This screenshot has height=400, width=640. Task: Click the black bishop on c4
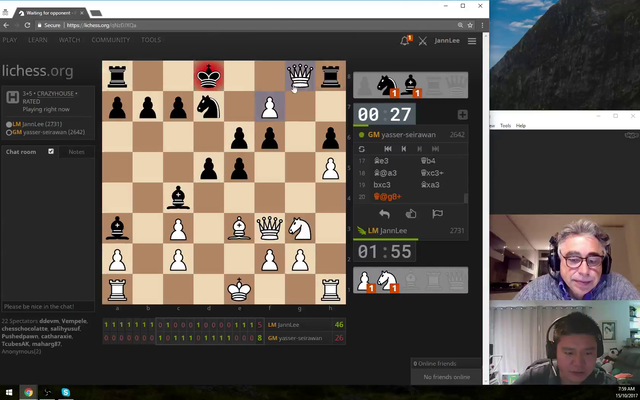178,198
